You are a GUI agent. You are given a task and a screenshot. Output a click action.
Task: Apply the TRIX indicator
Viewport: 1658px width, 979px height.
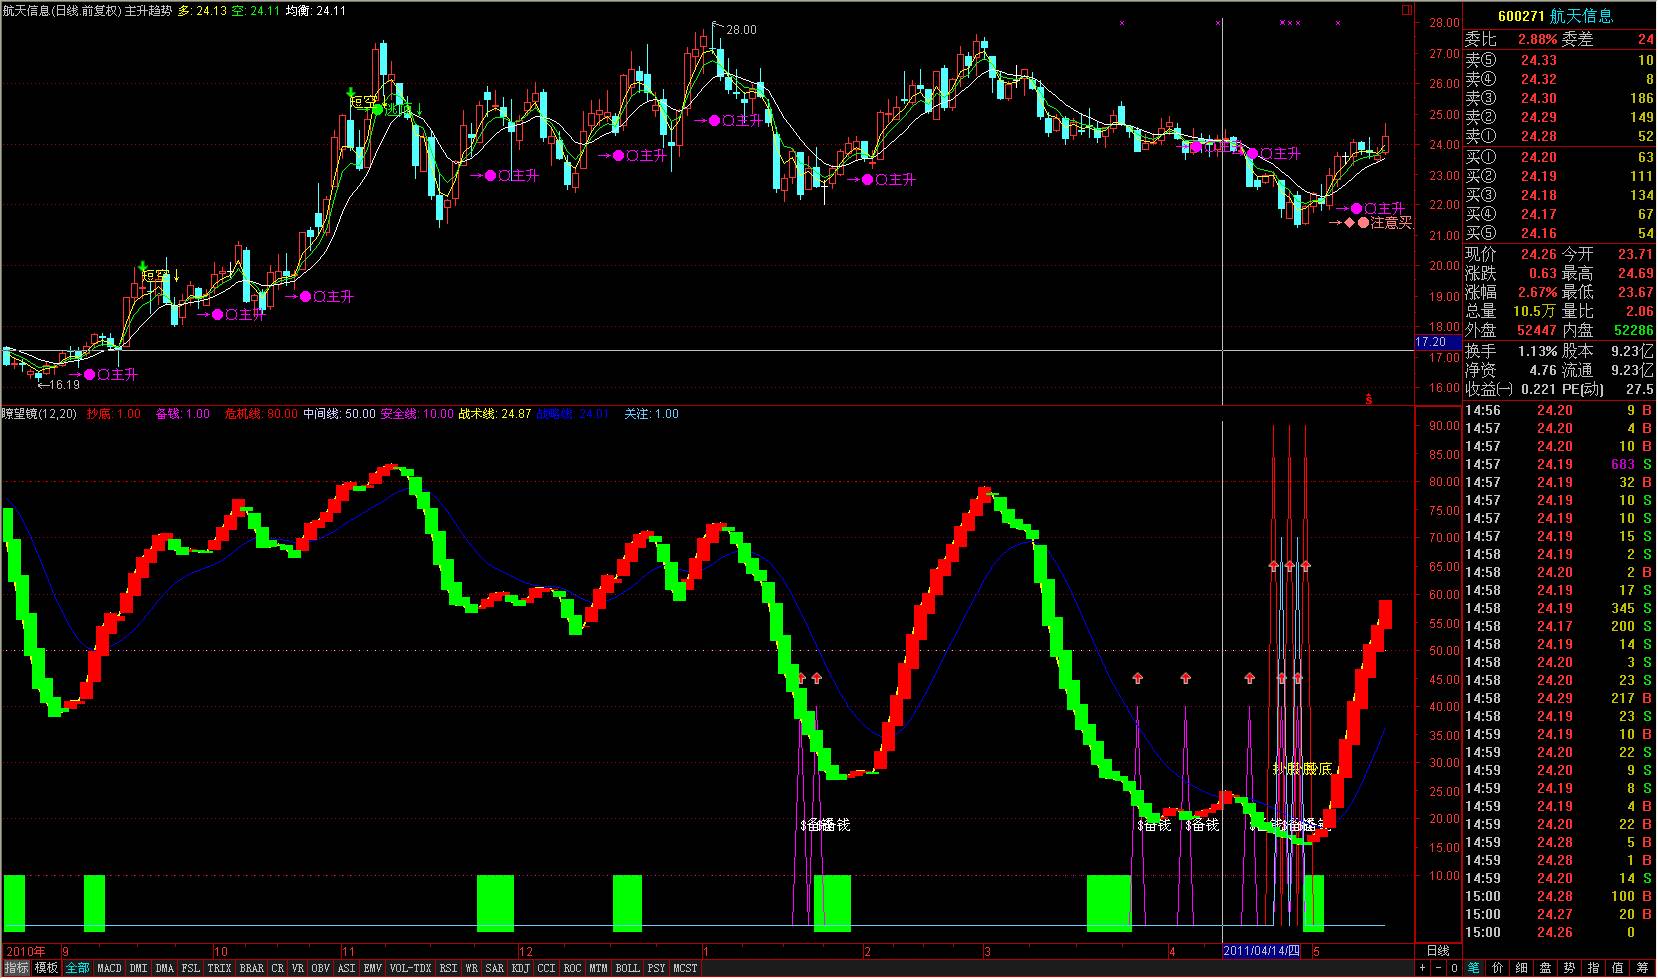220,968
